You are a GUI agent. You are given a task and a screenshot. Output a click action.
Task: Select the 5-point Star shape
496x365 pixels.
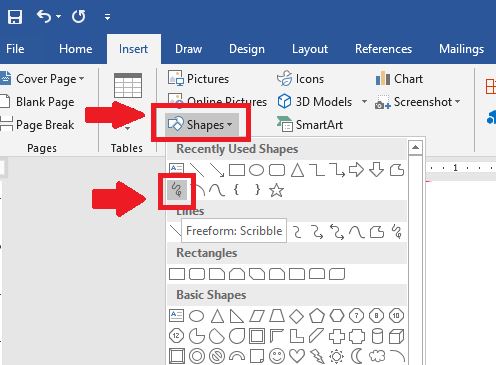tap(277, 190)
